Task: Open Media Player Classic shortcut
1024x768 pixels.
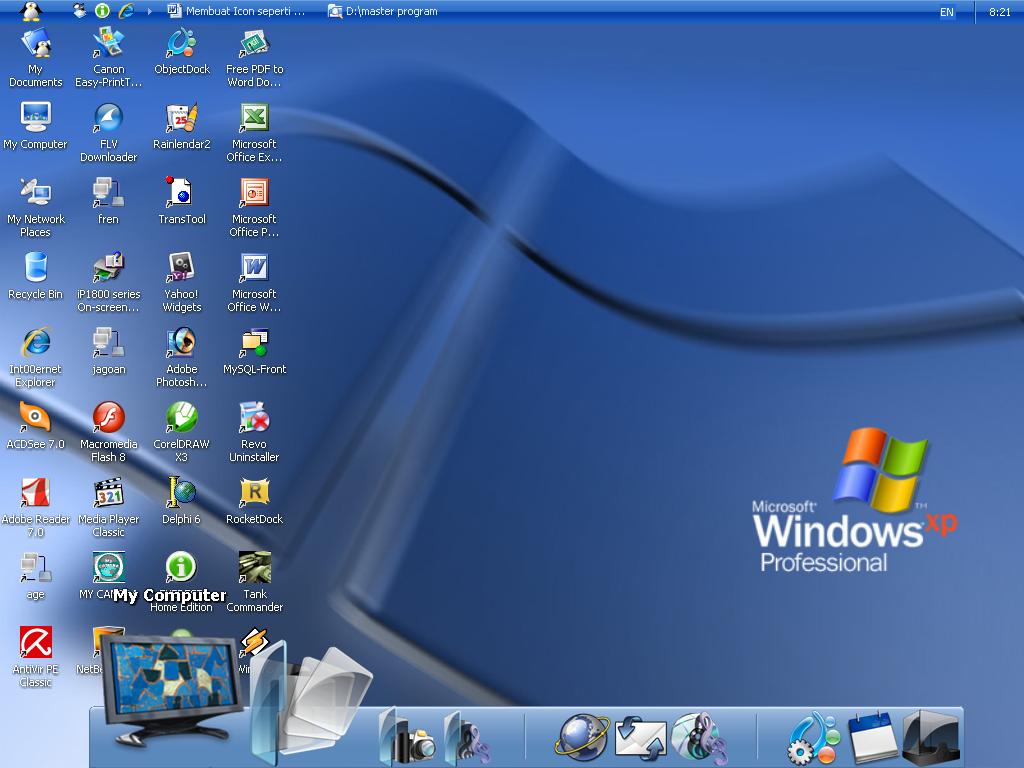Action: (108, 507)
